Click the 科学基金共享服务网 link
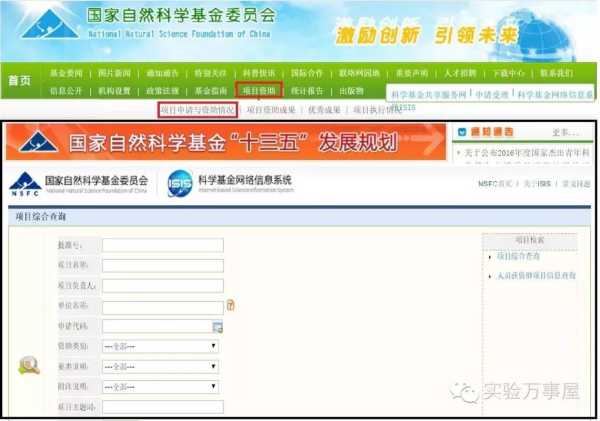 coord(429,94)
